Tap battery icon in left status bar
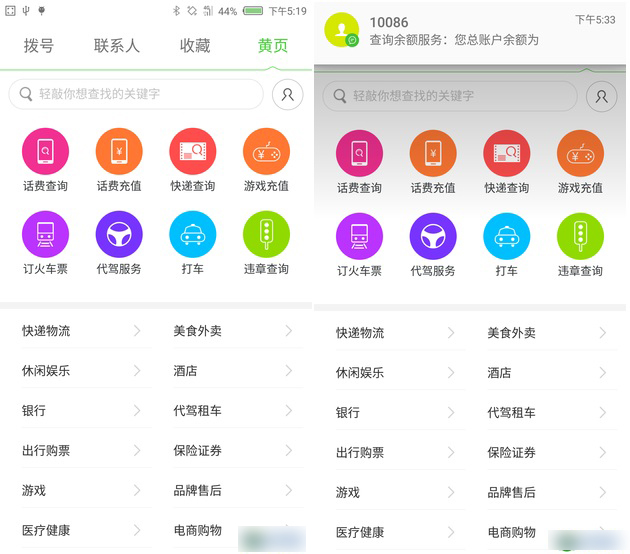The image size is (630, 554). click(x=253, y=11)
